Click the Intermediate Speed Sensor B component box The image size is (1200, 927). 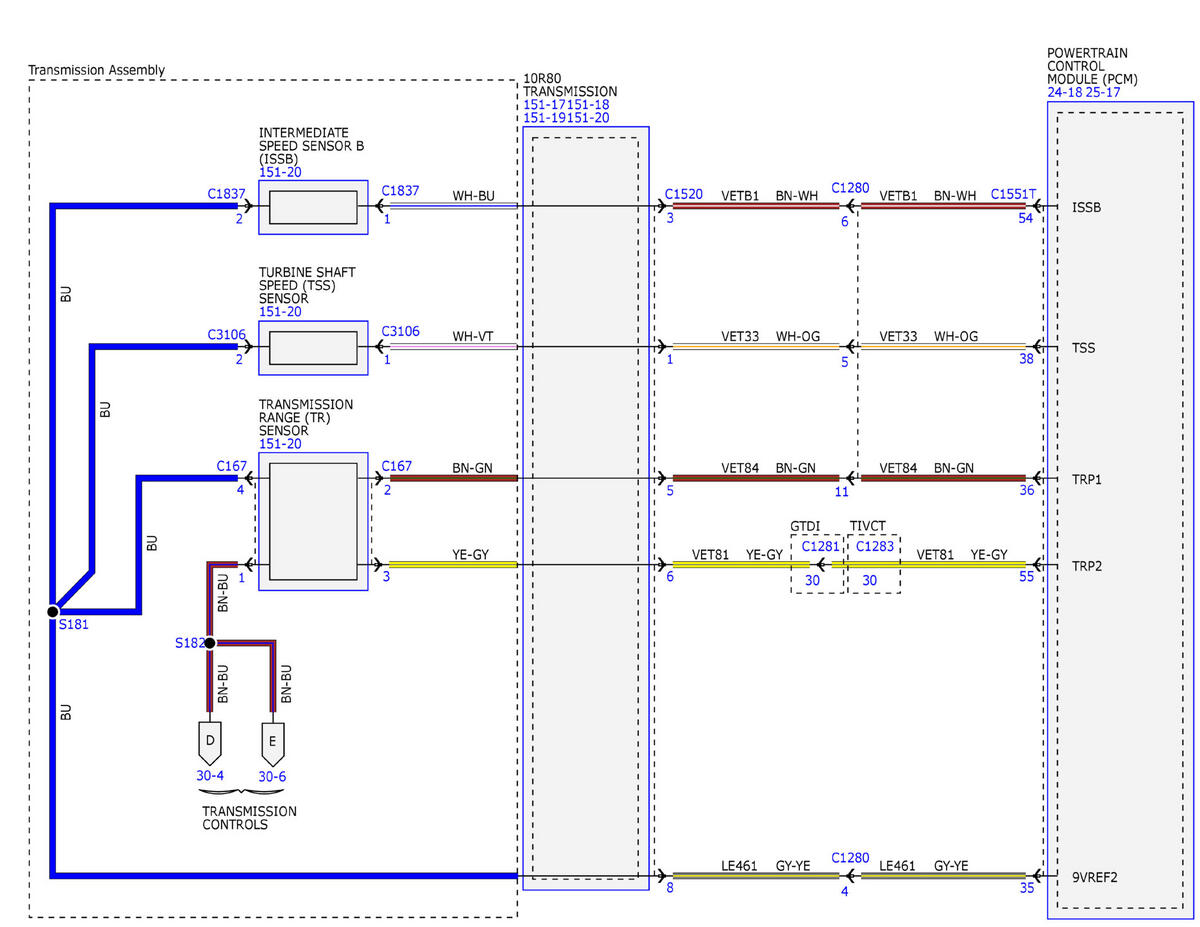313,208
